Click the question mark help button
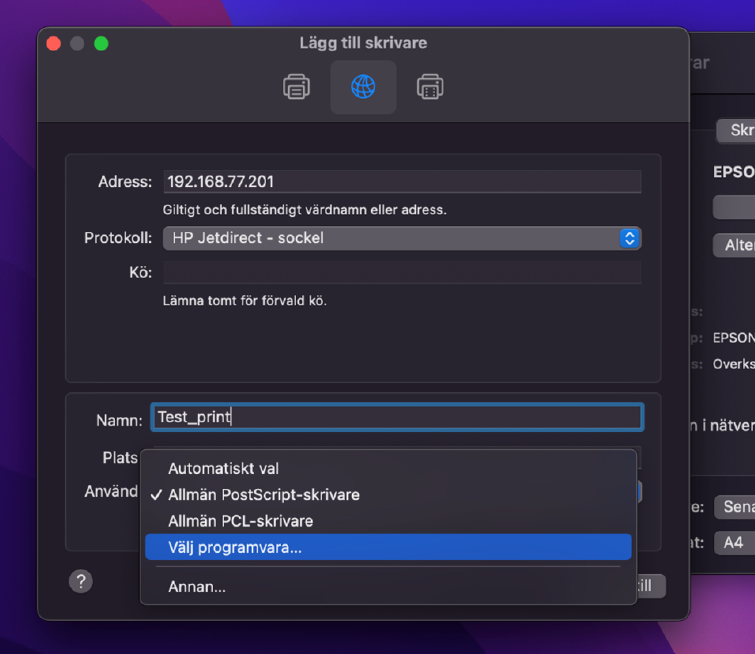This screenshot has height=654, width=755. pos(81,582)
